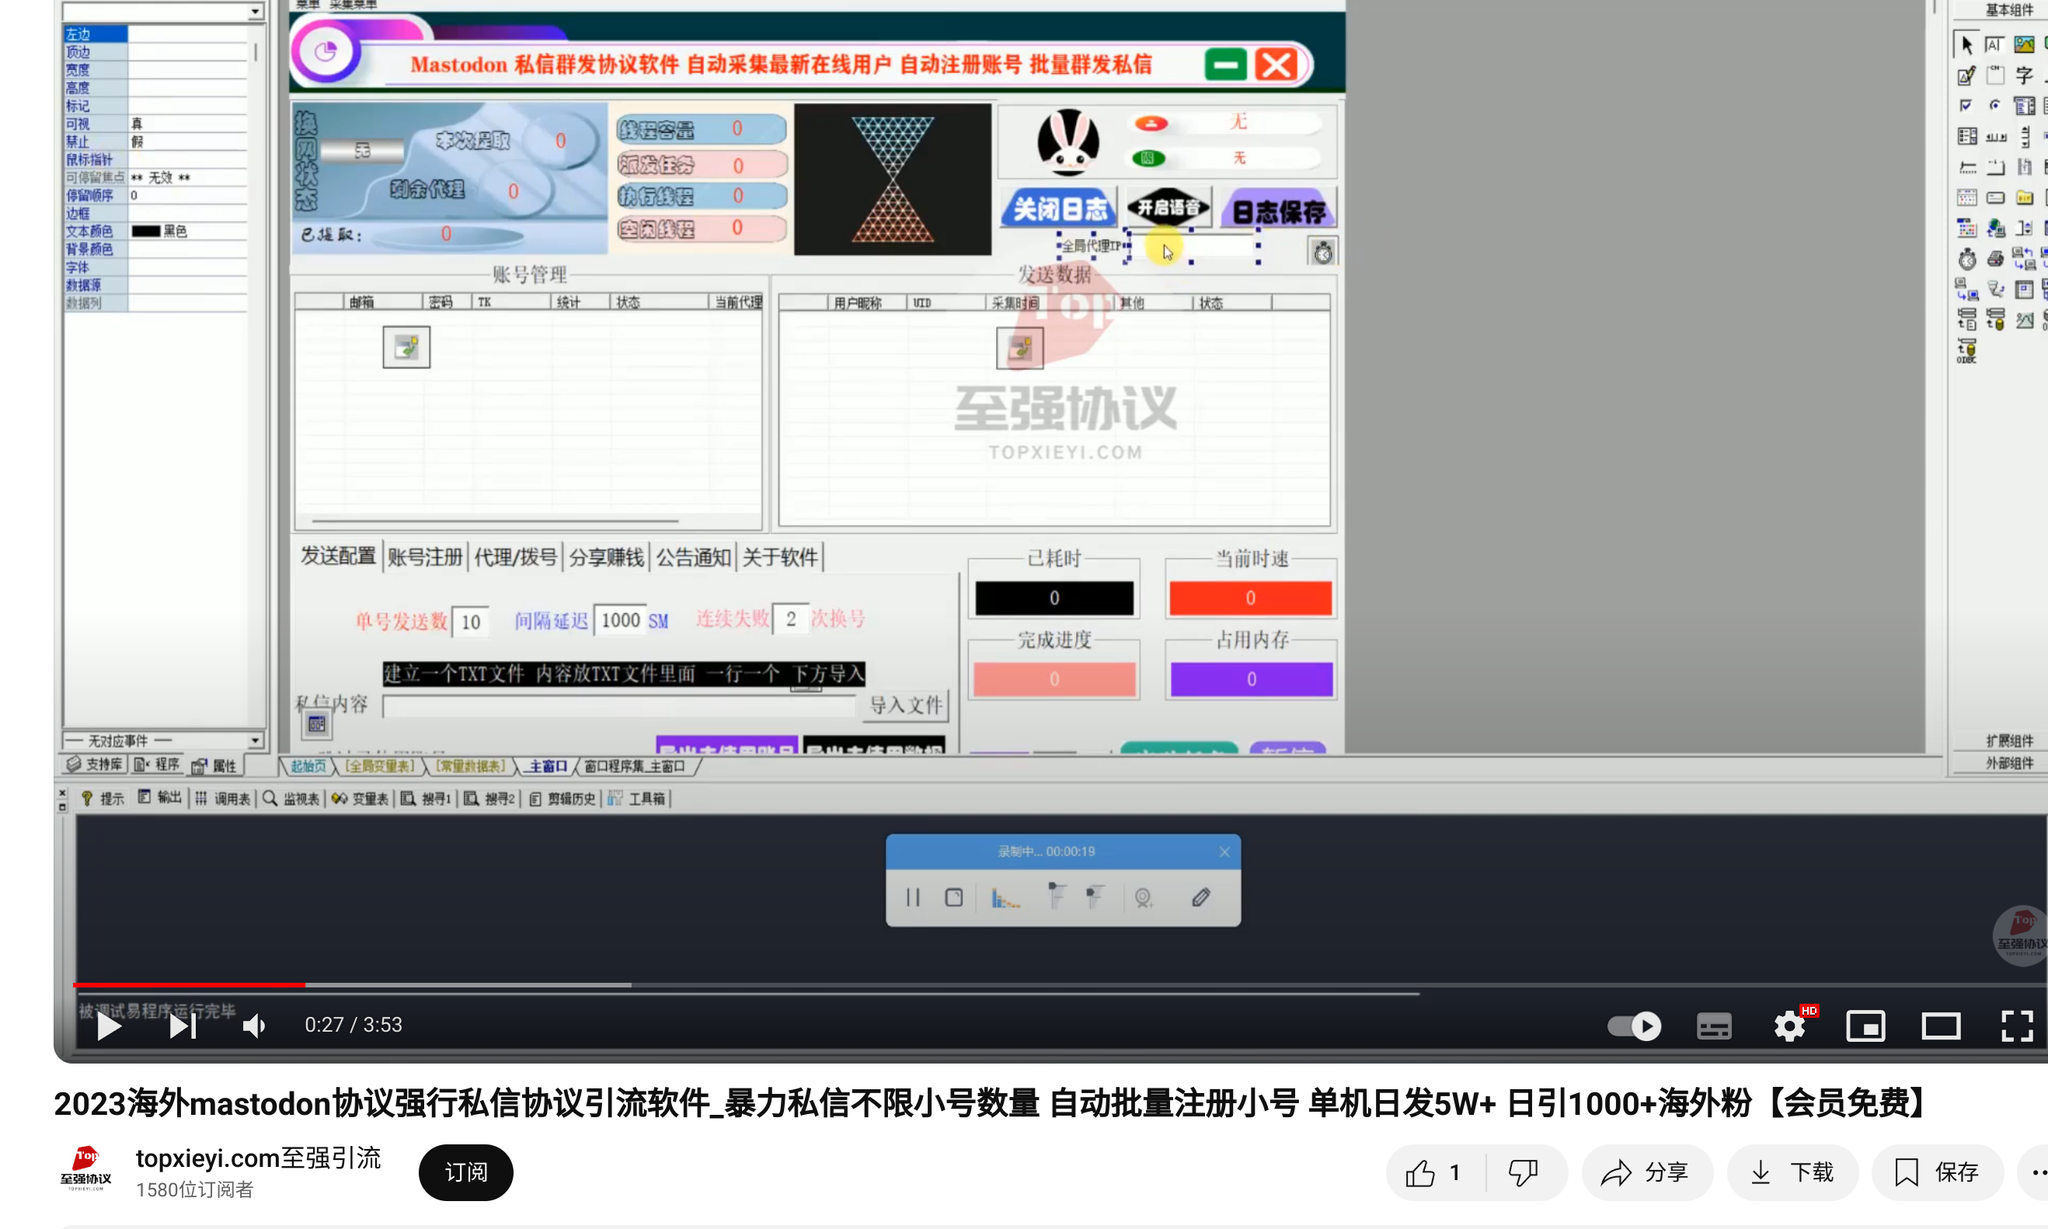Toggle the autoplay switch
This screenshot has height=1229, width=2048.
[1634, 1026]
